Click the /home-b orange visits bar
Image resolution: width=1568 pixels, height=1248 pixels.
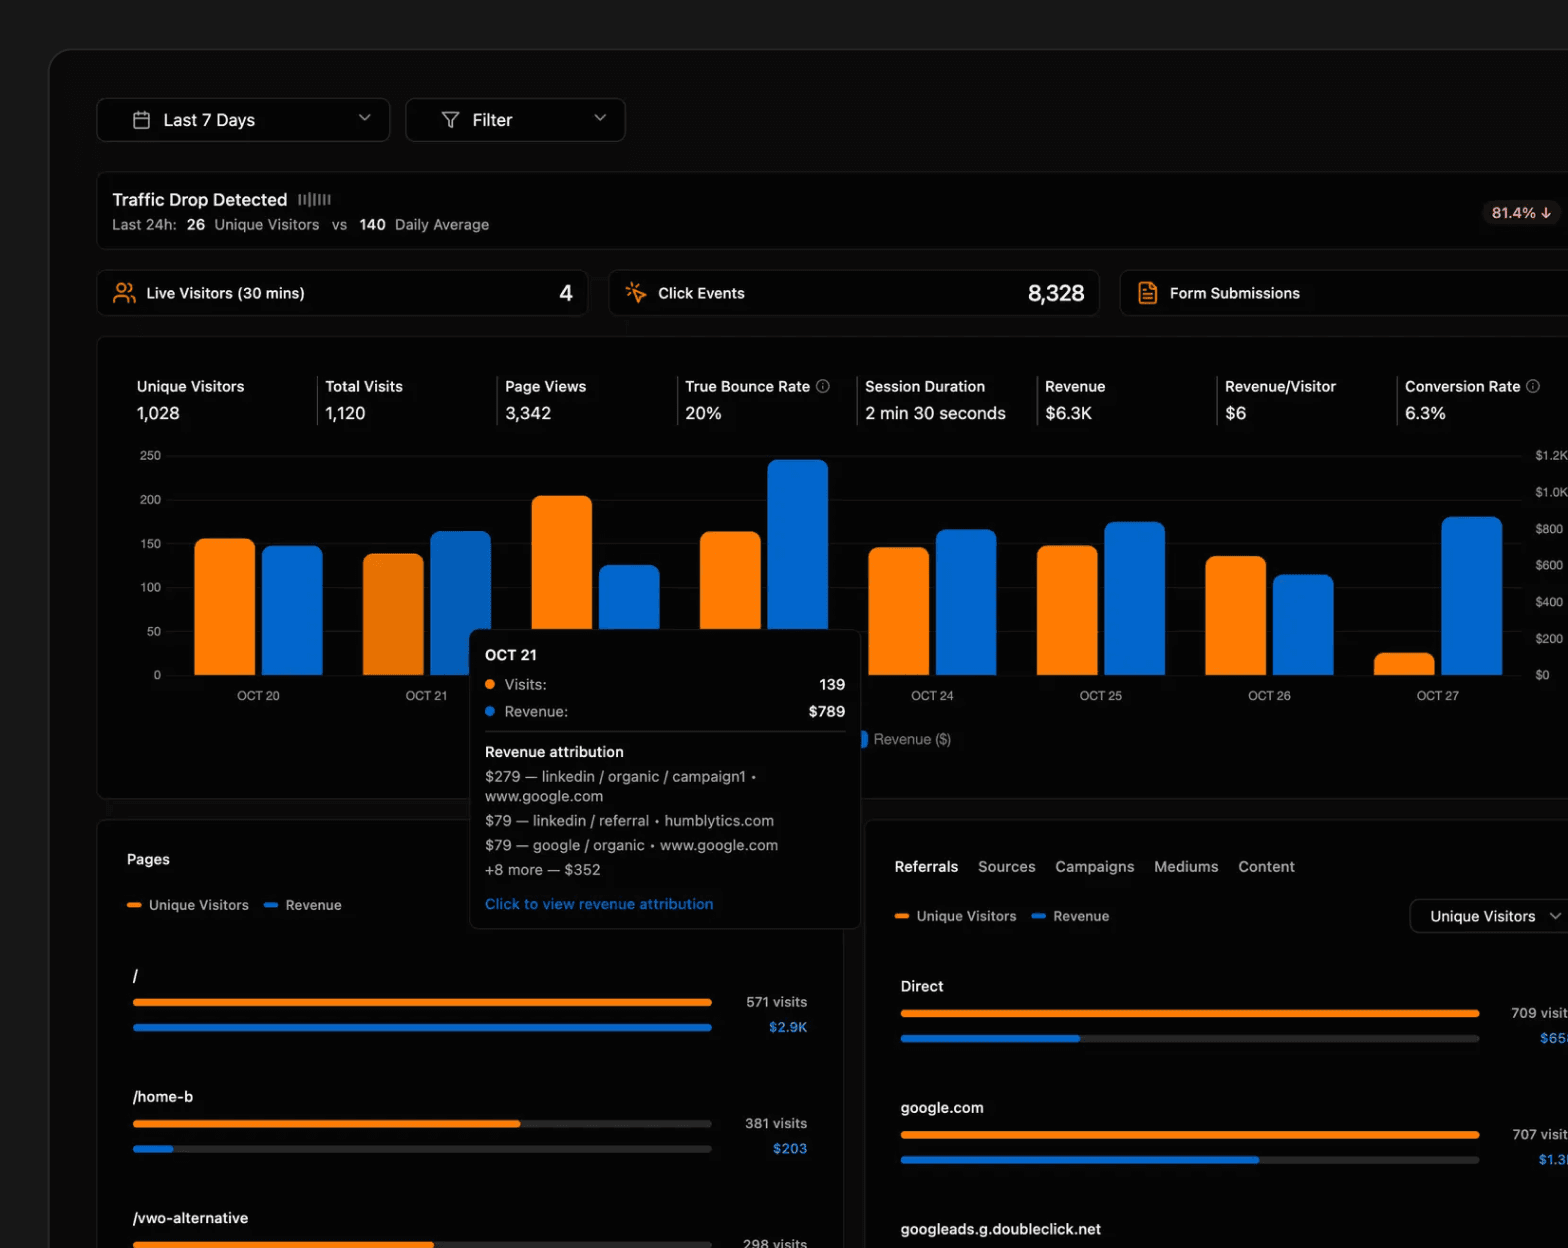tap(326, 1124)
